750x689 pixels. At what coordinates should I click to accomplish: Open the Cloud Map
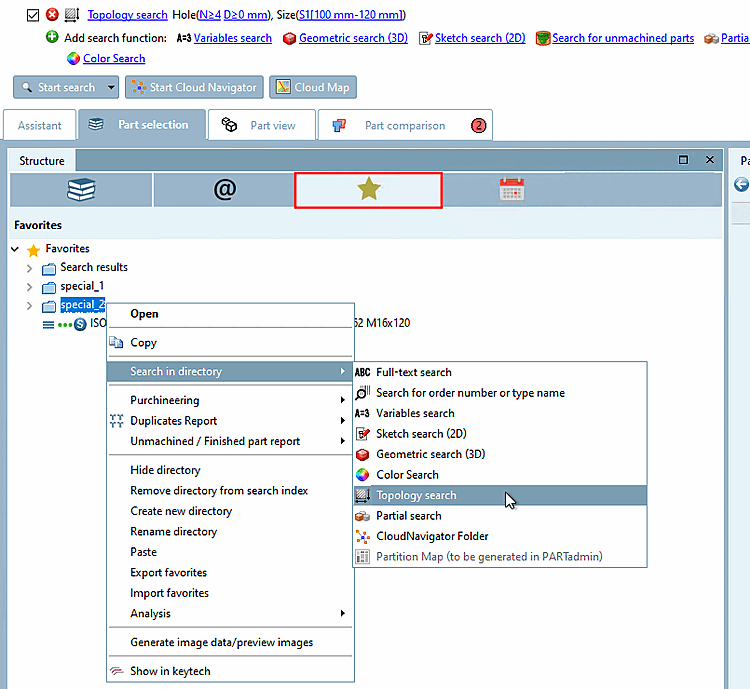[x=313, y=87]
